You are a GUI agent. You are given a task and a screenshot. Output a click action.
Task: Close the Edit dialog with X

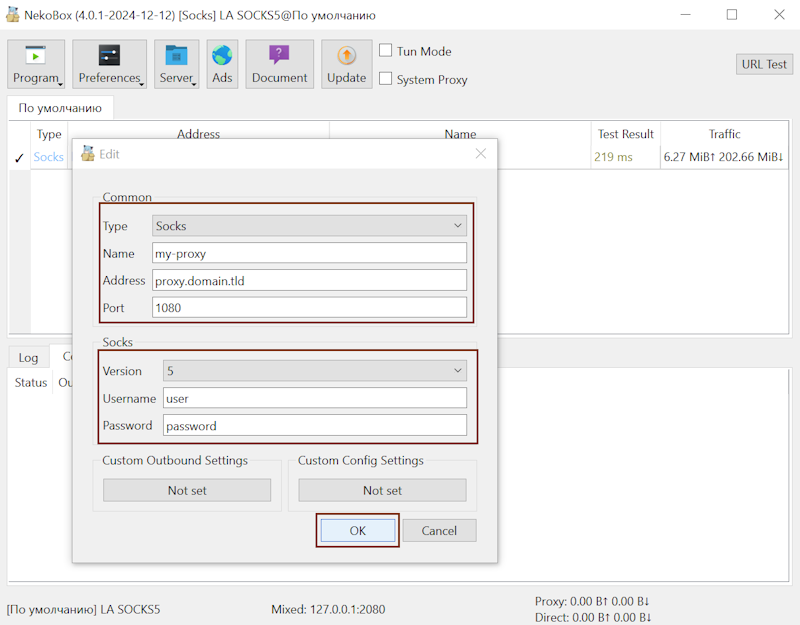tap(480, 154)
